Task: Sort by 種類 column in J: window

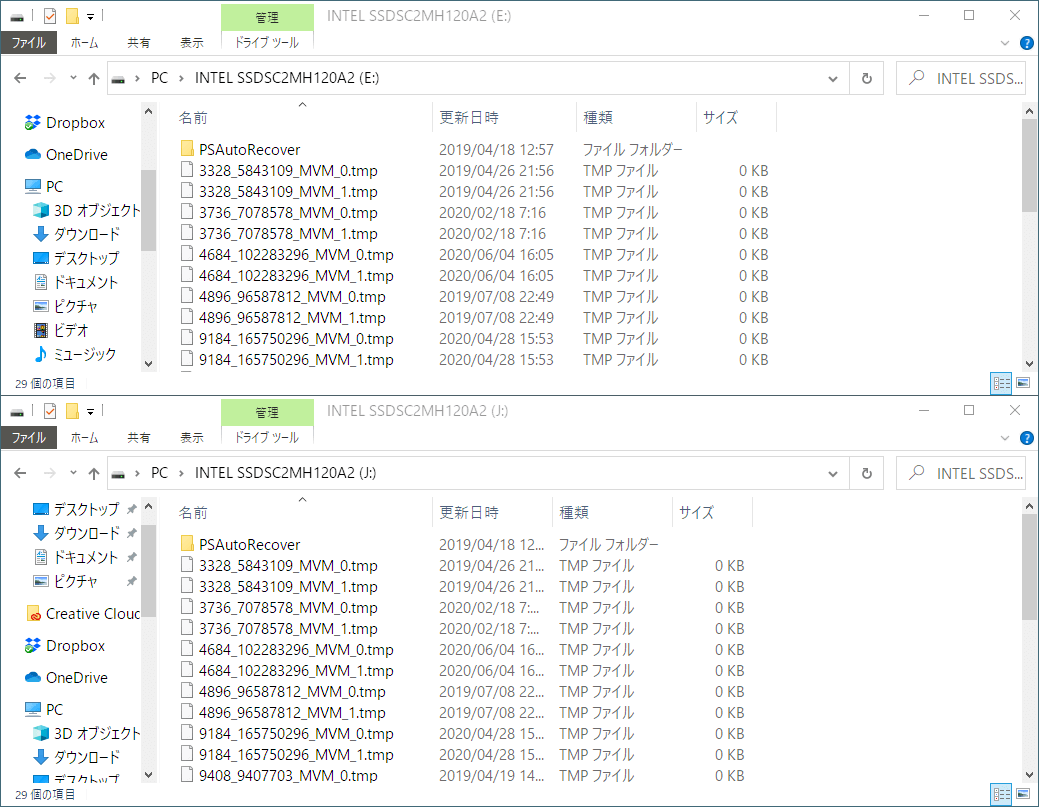Action: pyautogui.click(x=574, y=512)
